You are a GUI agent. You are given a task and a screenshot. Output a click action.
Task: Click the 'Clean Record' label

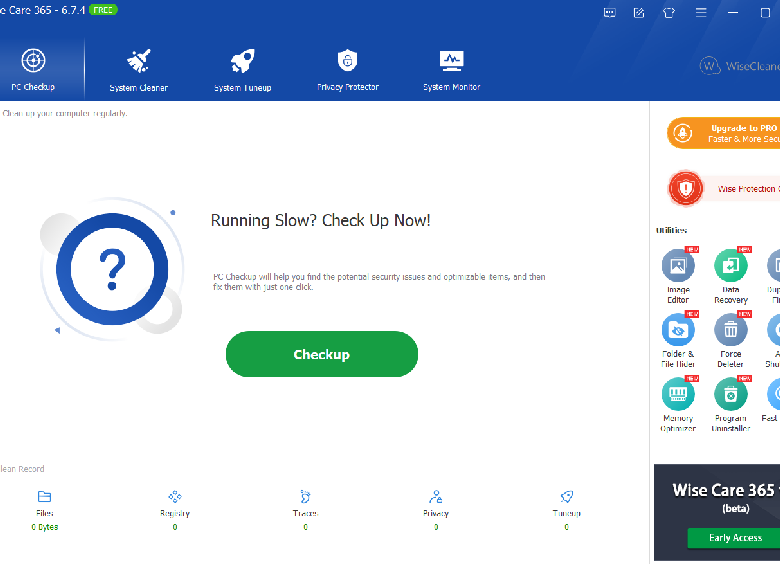click(x=22, y=469)
